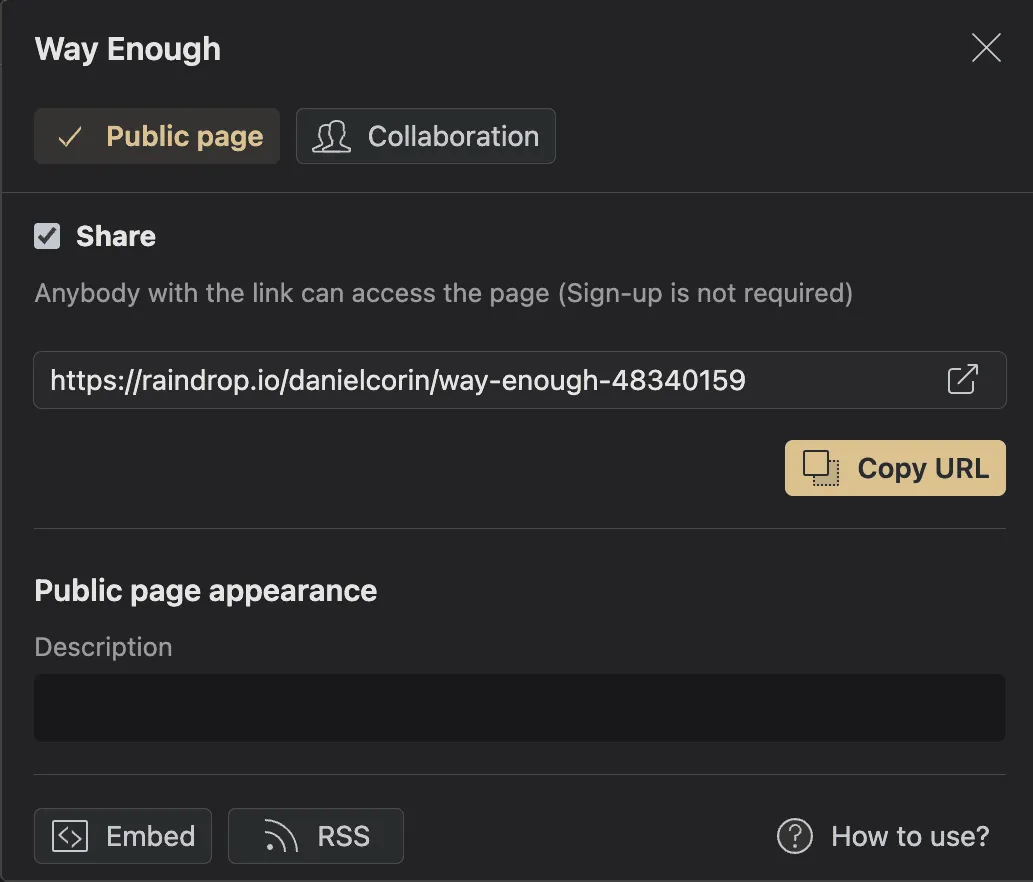Focus the Description text box
The image size is (1033, 882).
(x=519, y=706)
